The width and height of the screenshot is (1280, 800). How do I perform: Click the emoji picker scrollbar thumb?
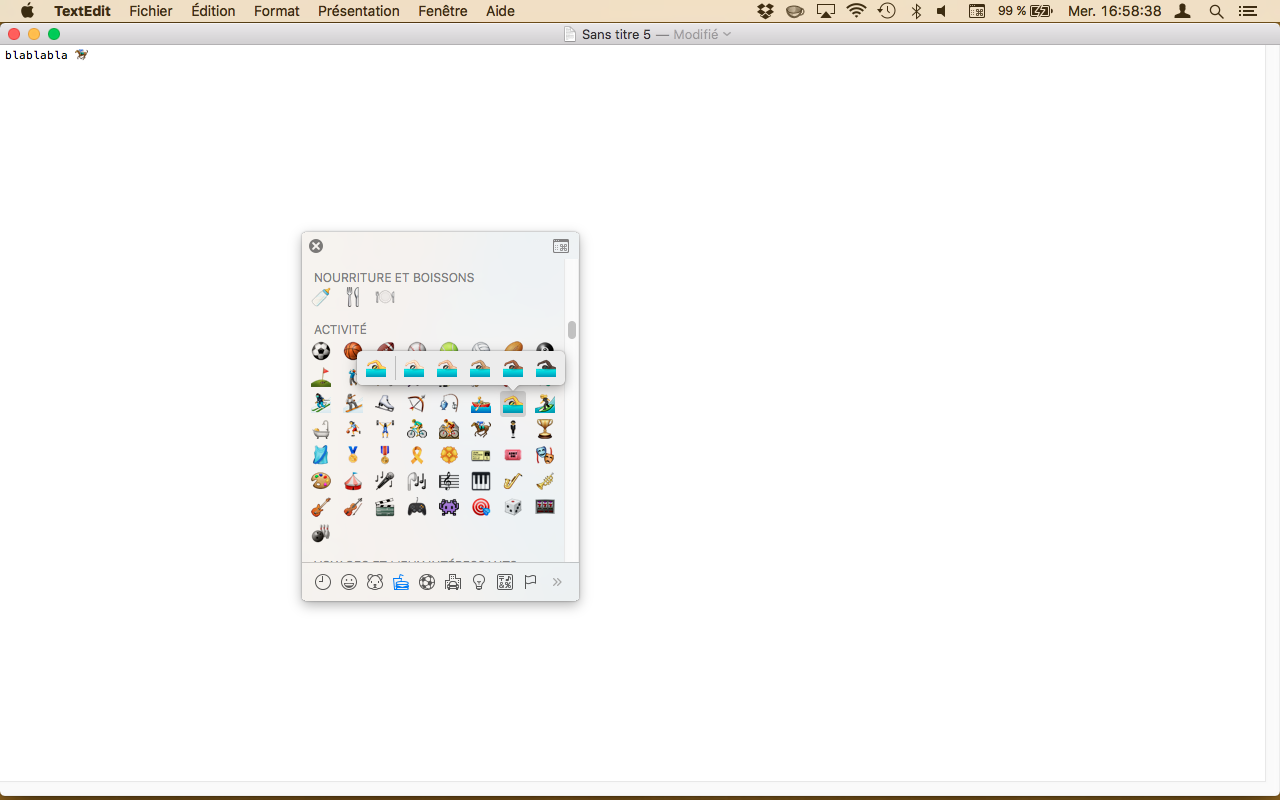(x=572, y=330)
